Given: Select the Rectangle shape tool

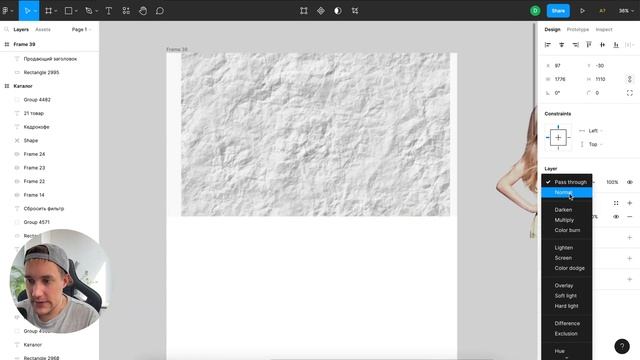Looking at the screenshot, I should pos(69,11).
